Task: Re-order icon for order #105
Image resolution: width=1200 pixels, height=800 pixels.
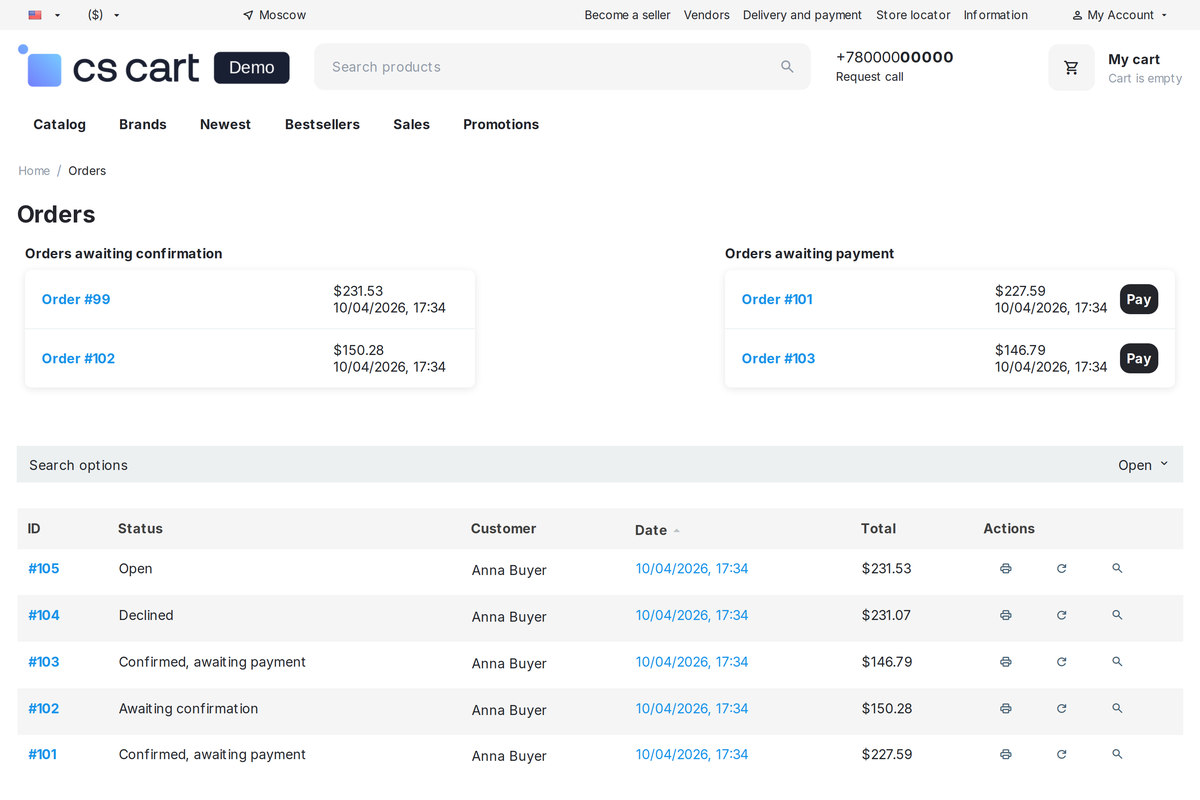Action: pyautogui.click(x=1061, y=569)
